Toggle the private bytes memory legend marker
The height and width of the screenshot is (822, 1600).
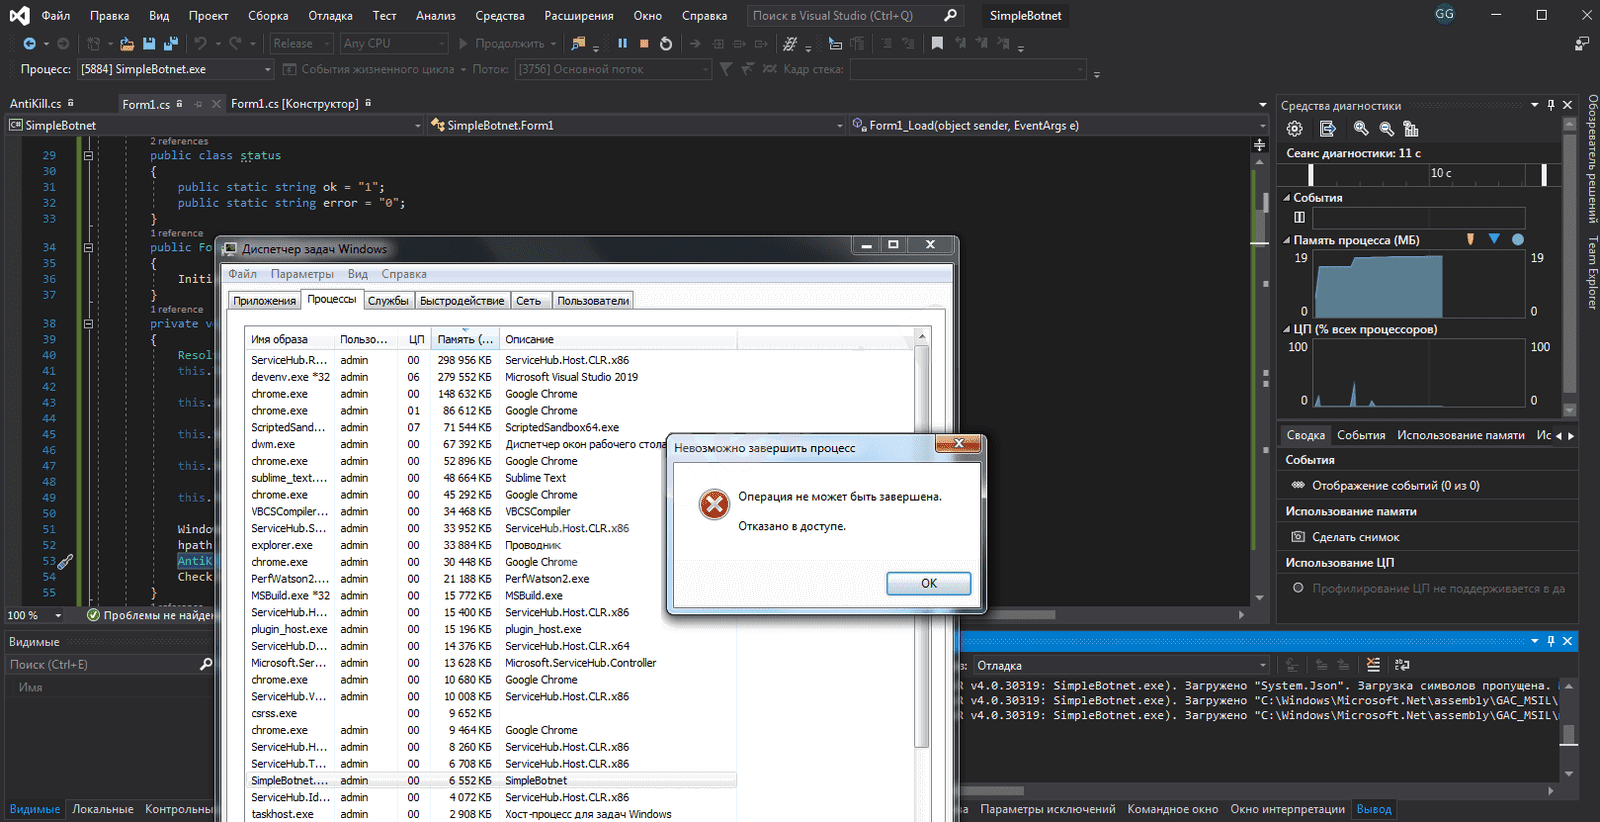(1518, 240)
